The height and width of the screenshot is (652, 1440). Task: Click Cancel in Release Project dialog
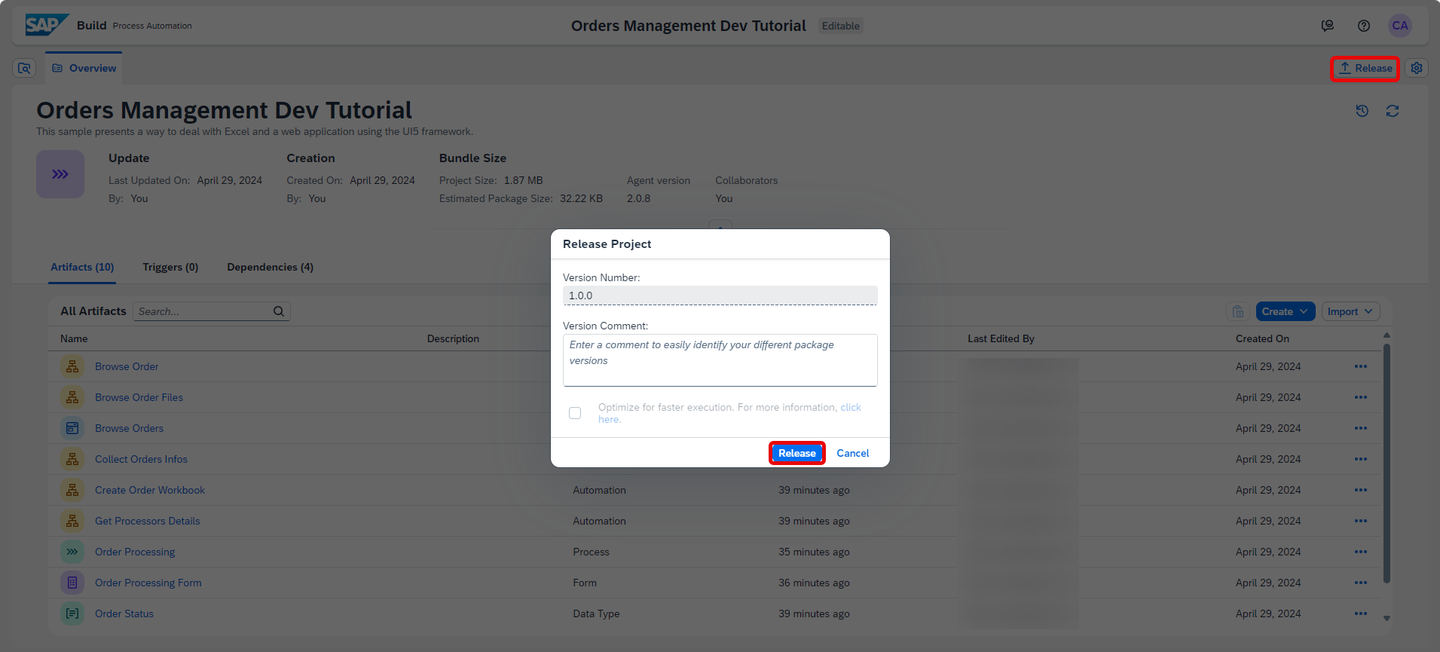coord(853,454)
